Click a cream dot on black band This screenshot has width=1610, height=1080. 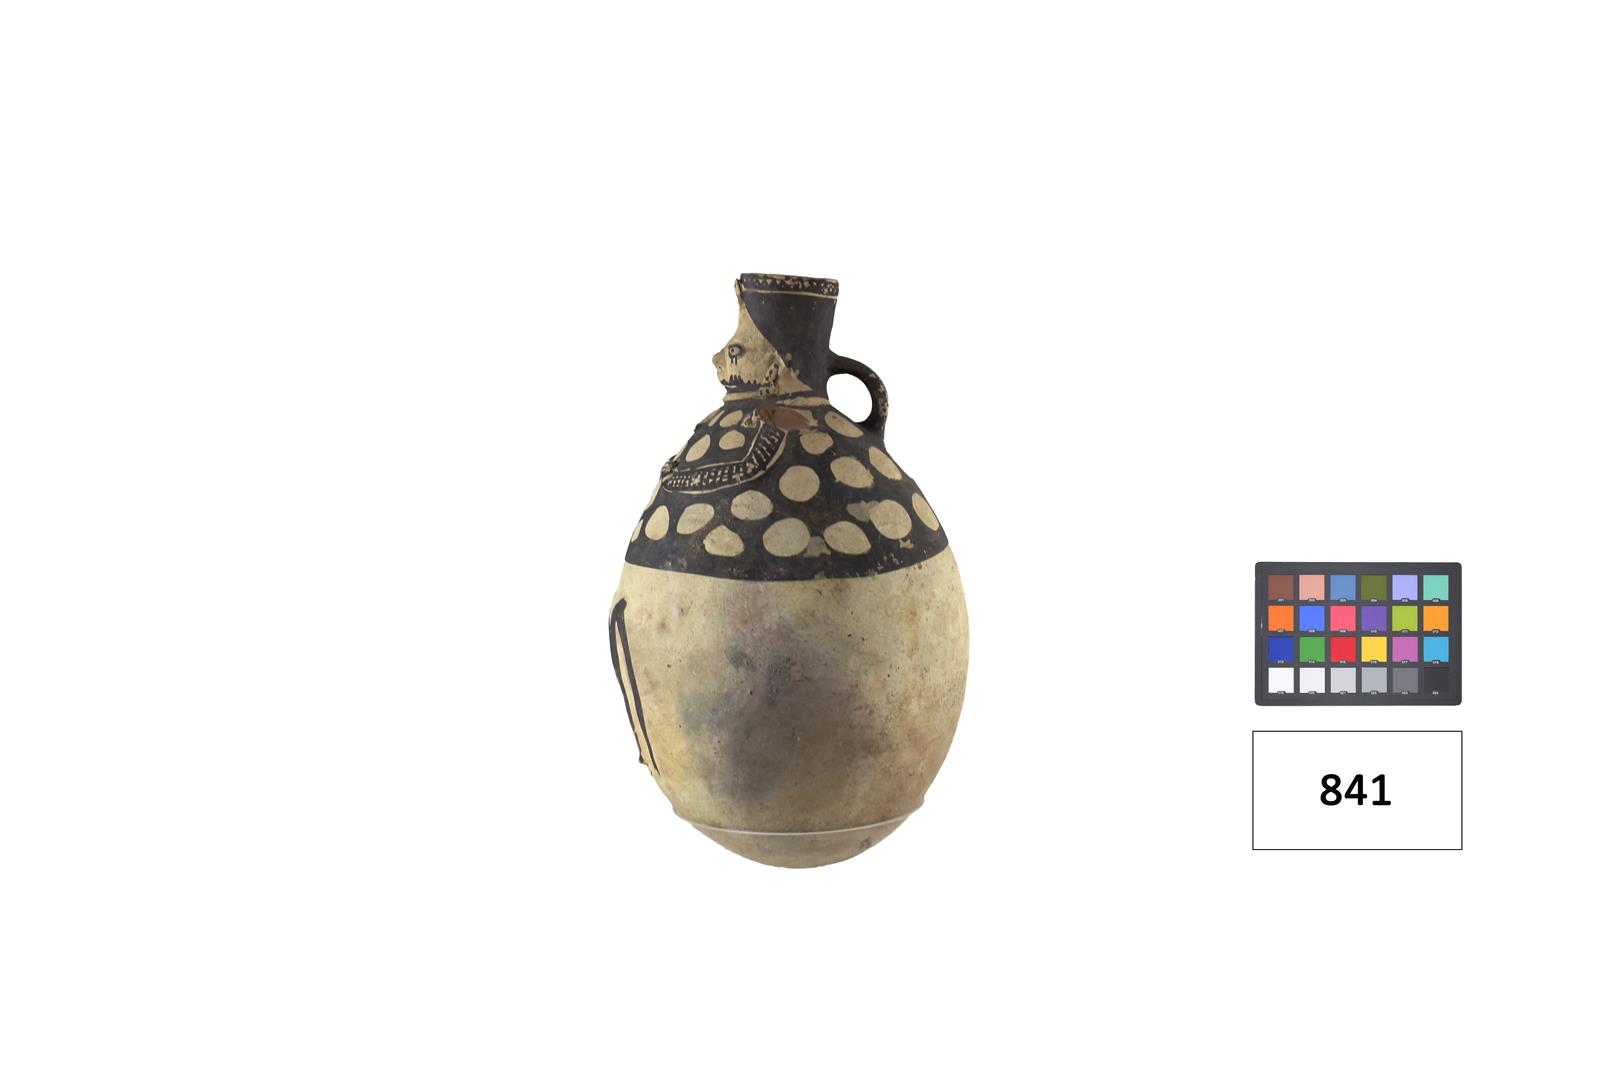pyautogui.click(x=798, y=483)
